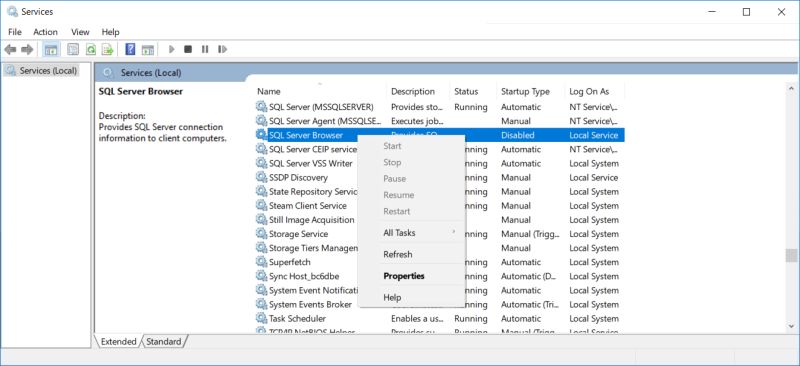
Task: Click gear icon of Task Scheduler
Action: pos(261,318)
